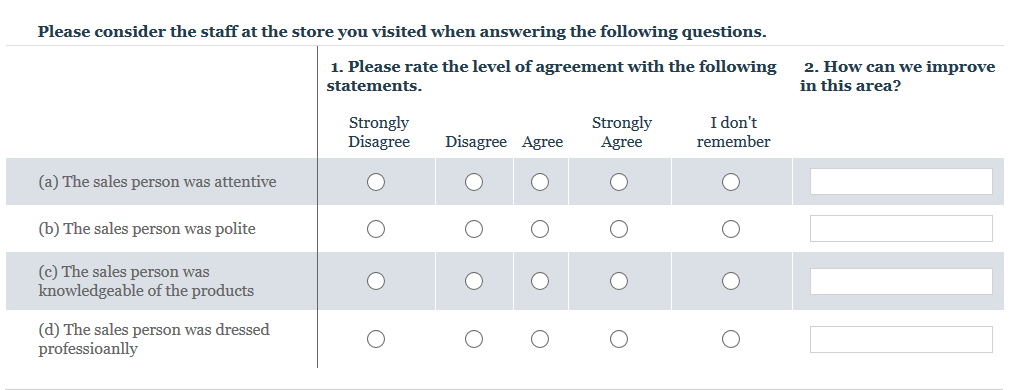Focus improvement field for dressed professionally row

coord(901,339)
